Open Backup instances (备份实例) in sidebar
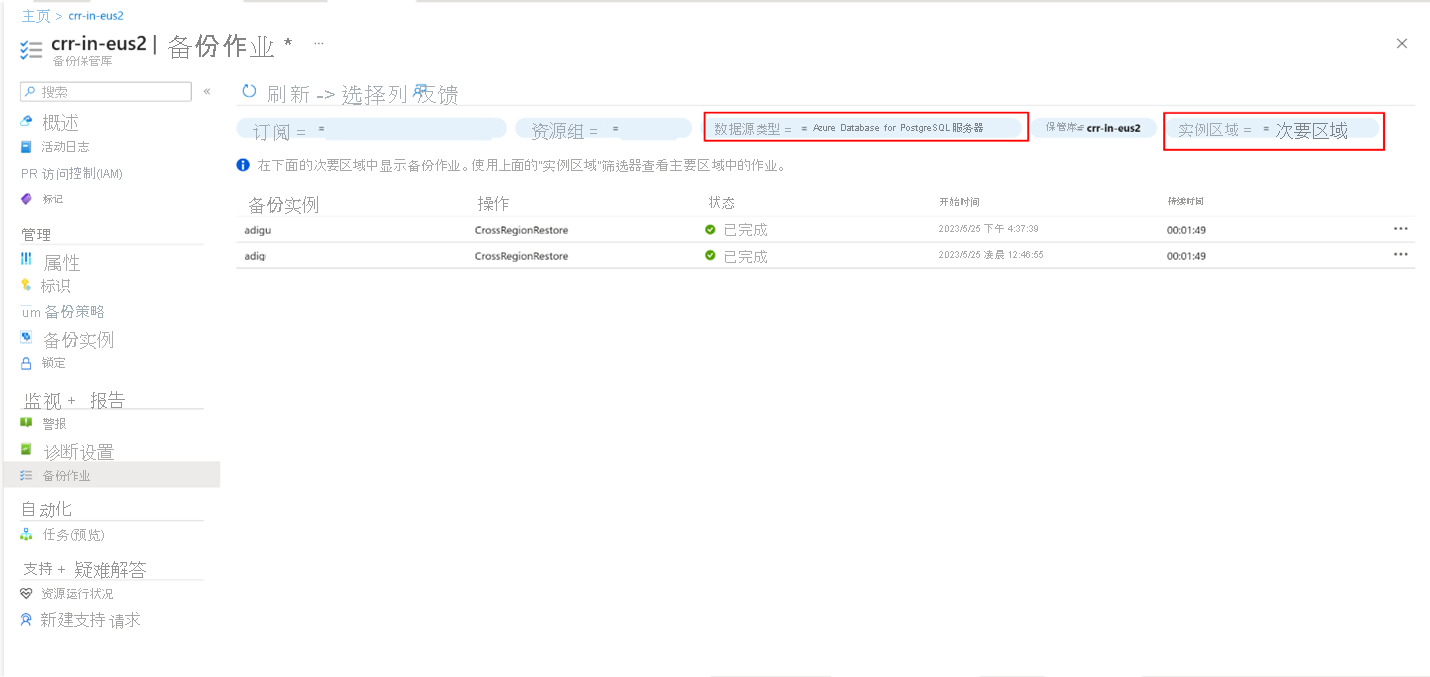This screenshot has height=677, width=1430. coord(79,339)
